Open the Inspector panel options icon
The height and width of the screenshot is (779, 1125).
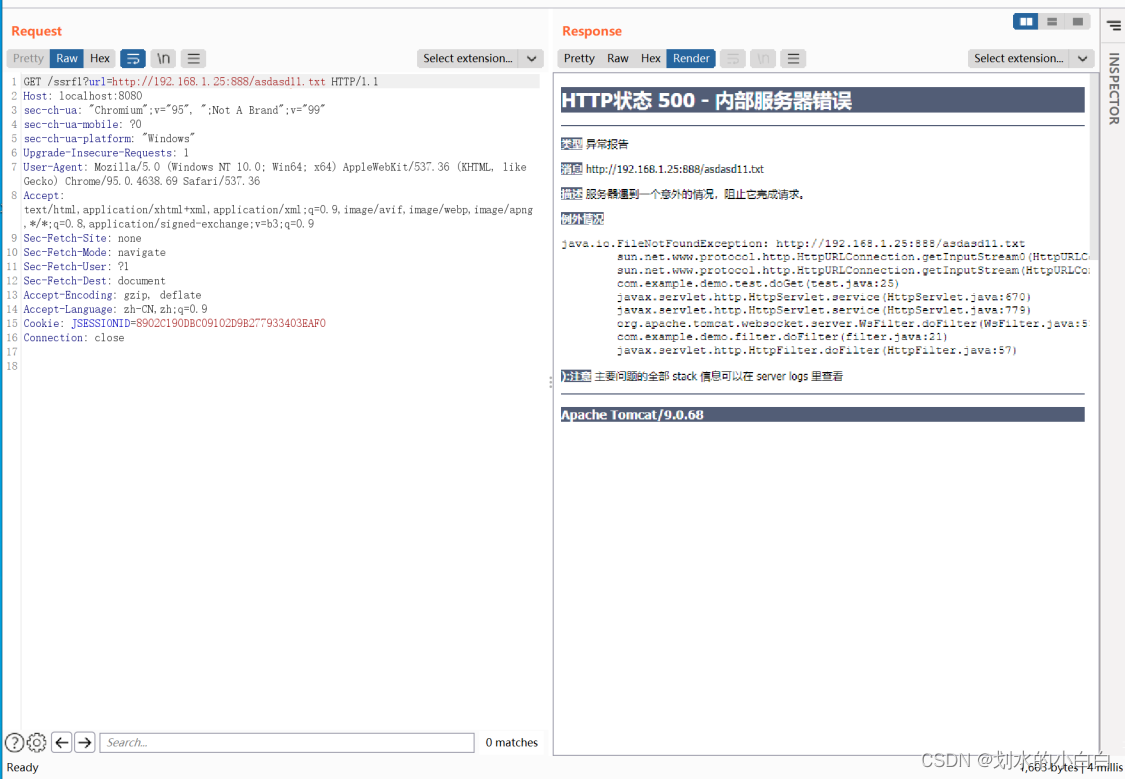point(1114,26)
